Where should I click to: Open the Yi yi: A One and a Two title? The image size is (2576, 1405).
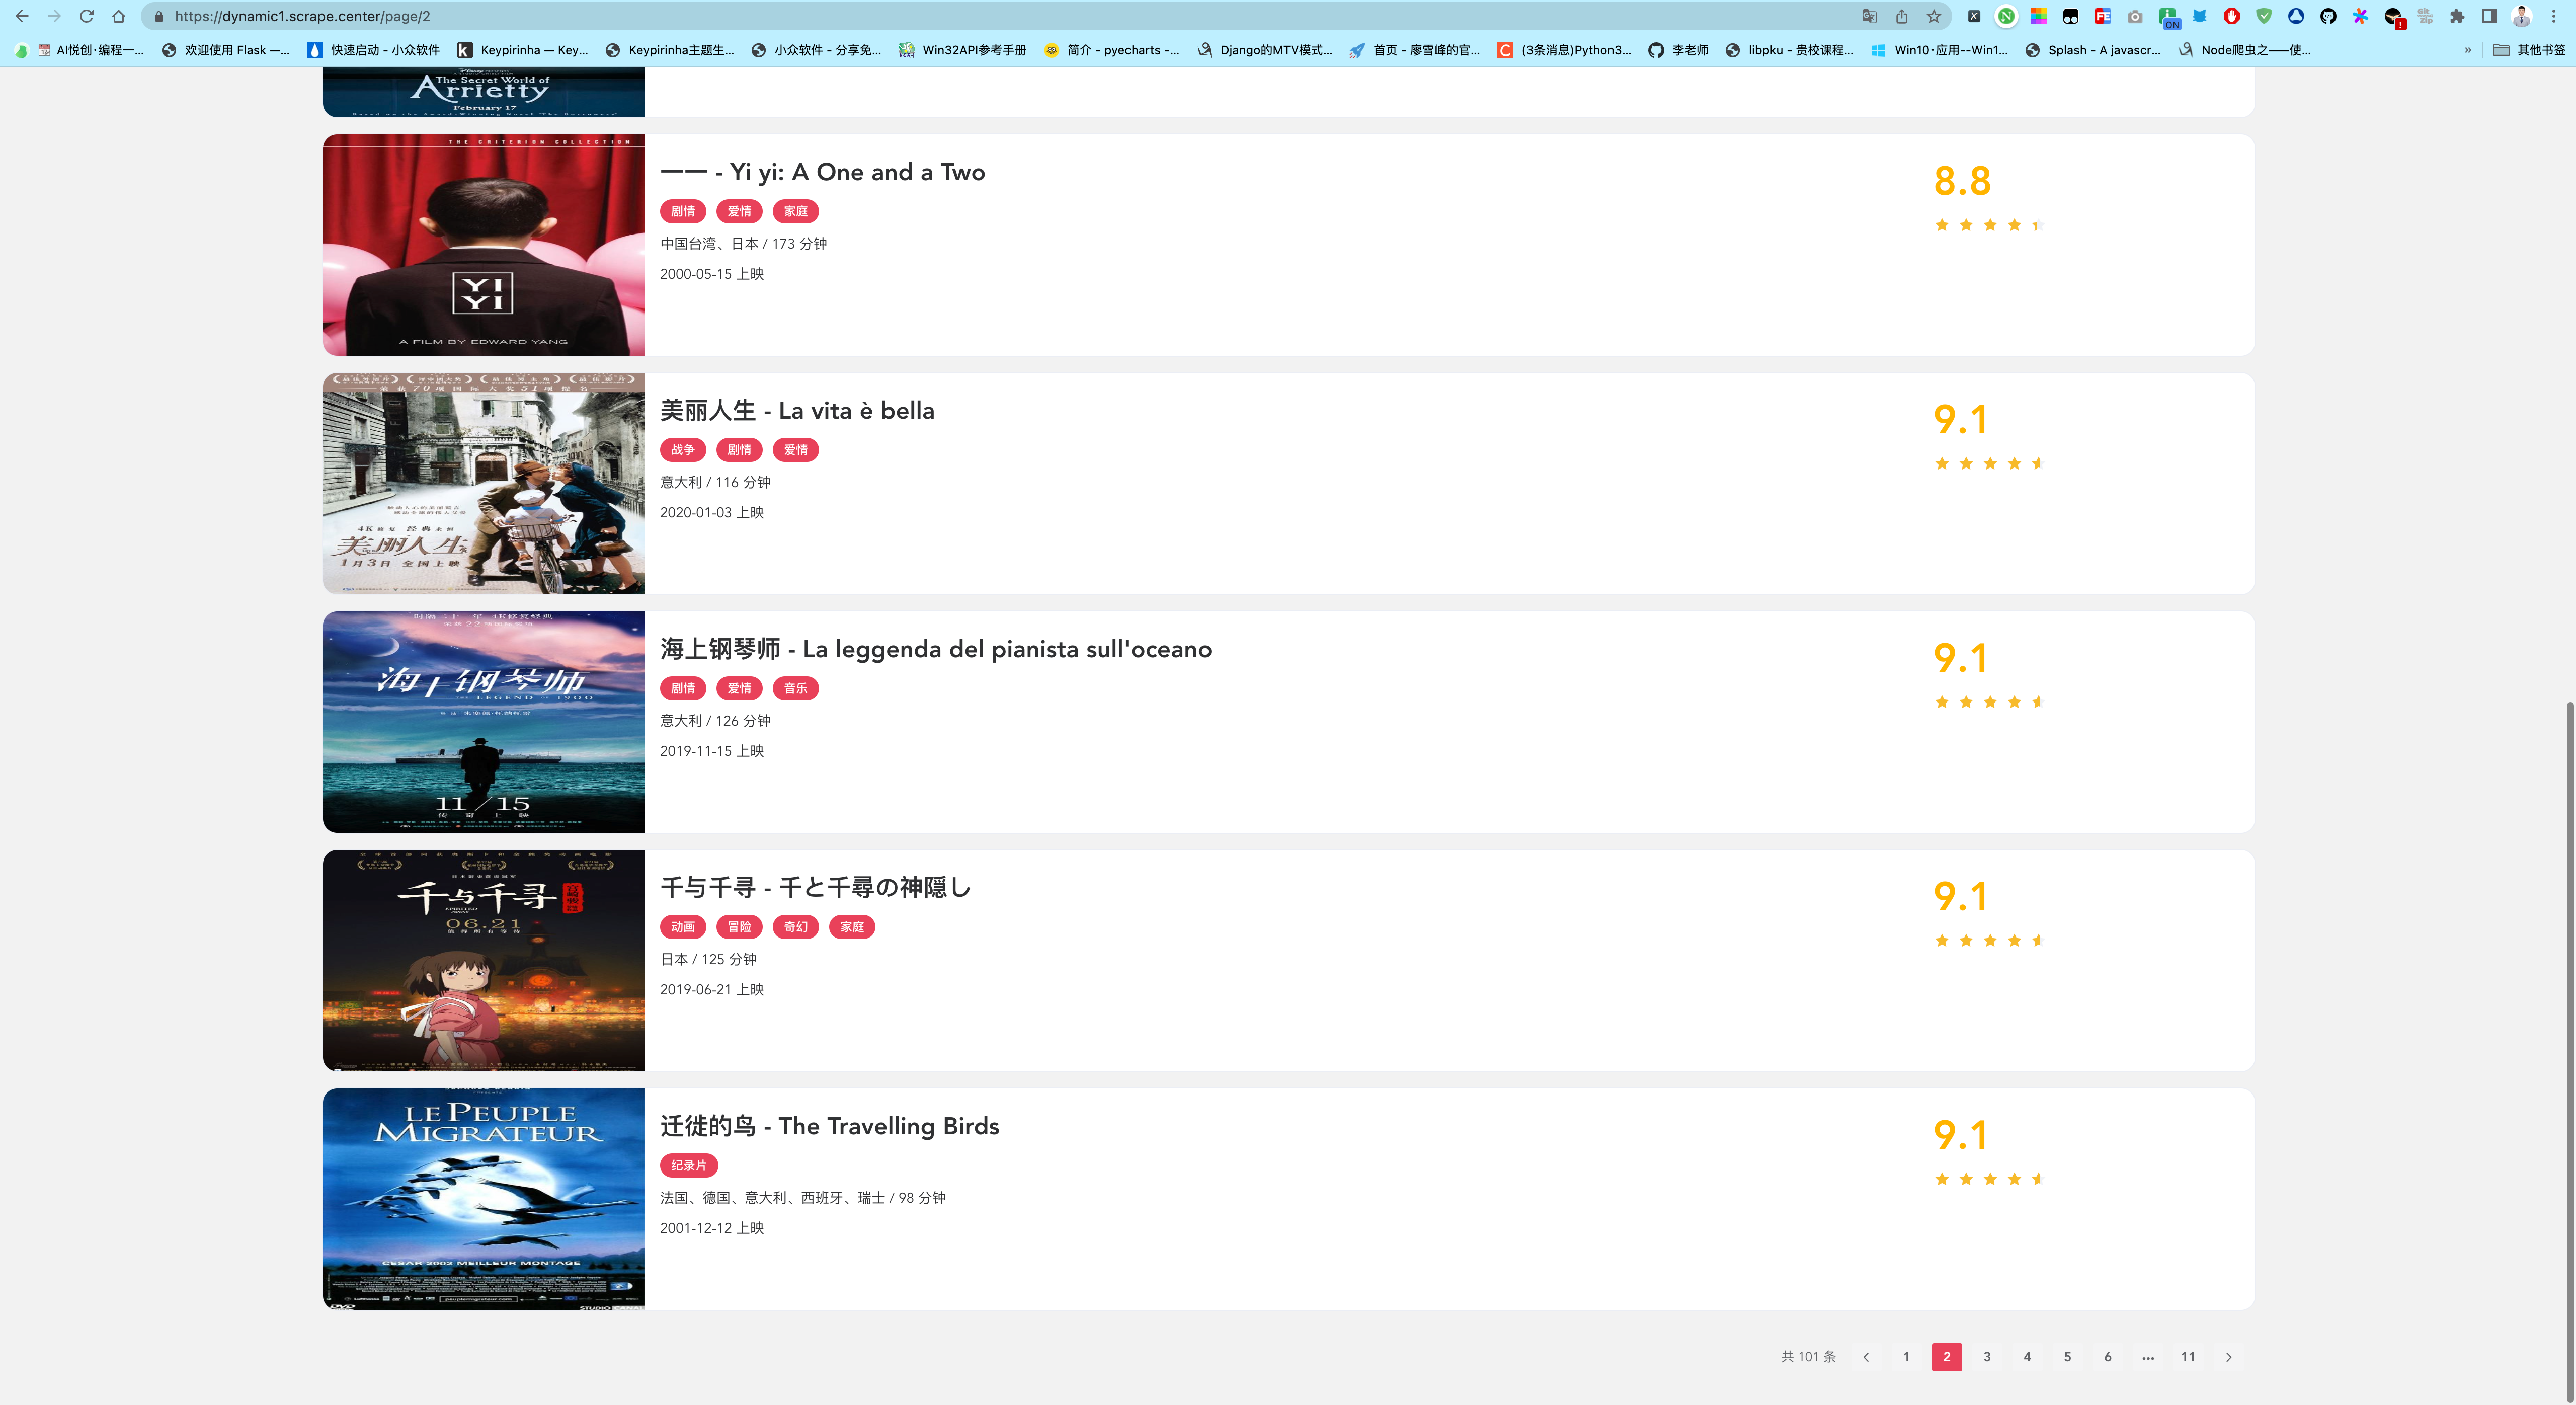(822, 172)
